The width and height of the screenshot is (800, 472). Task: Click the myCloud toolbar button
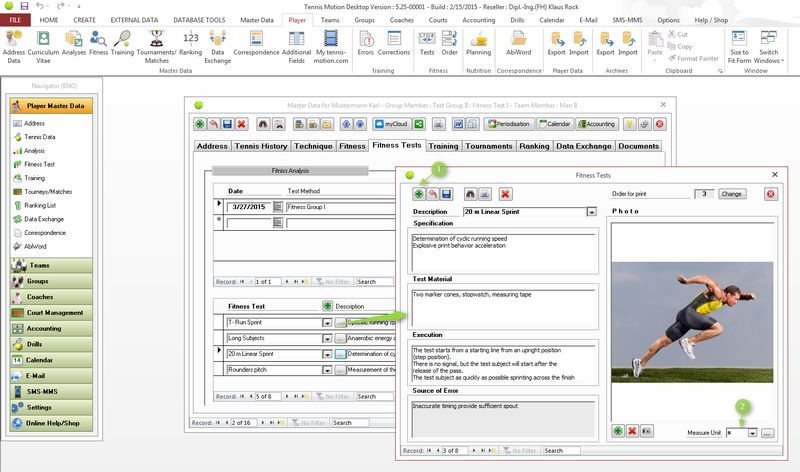point(391,124)
